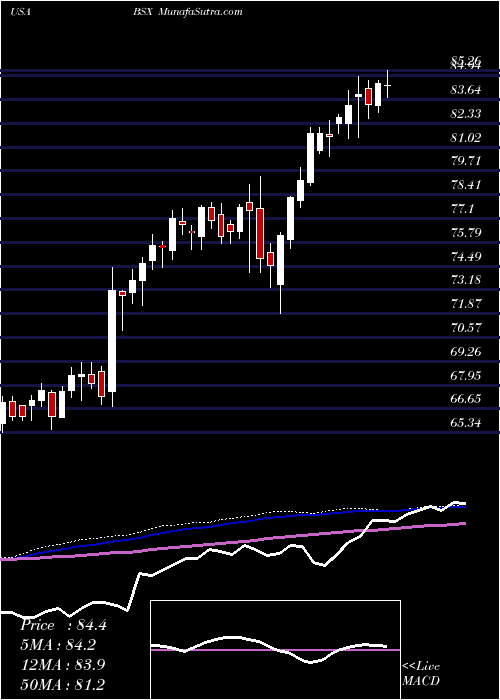Click the 50MA : 81.2 readout

(x=62, y=684)
